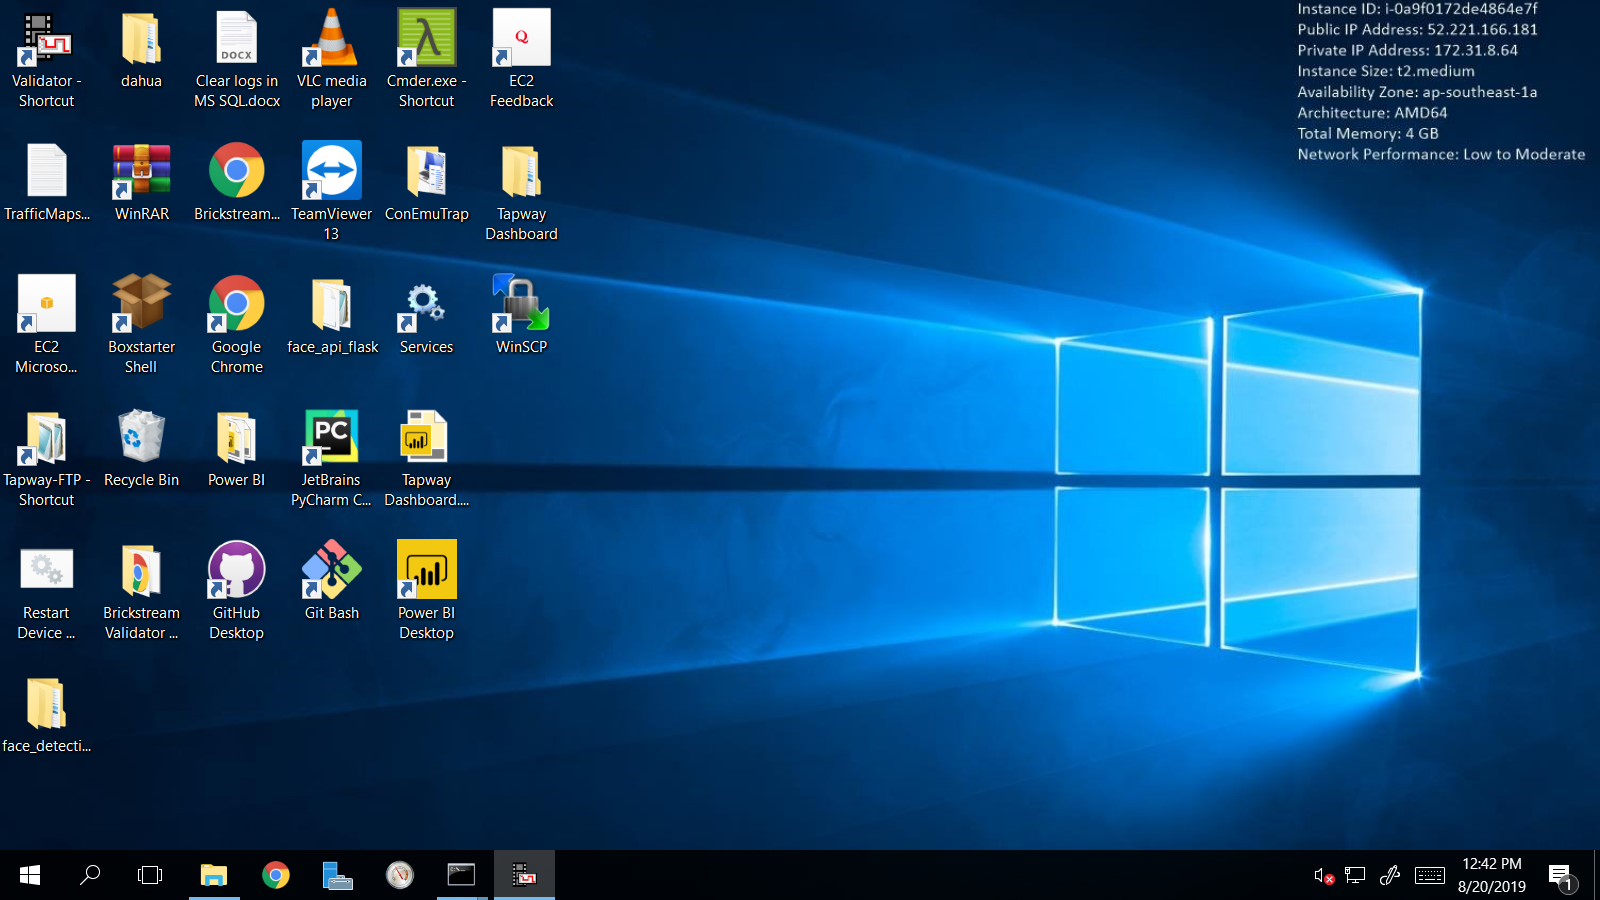This screenshot has height=900, width=1600.
Task: Select the ConEmuTrap folder icon
Action: (x=427, y=183)
